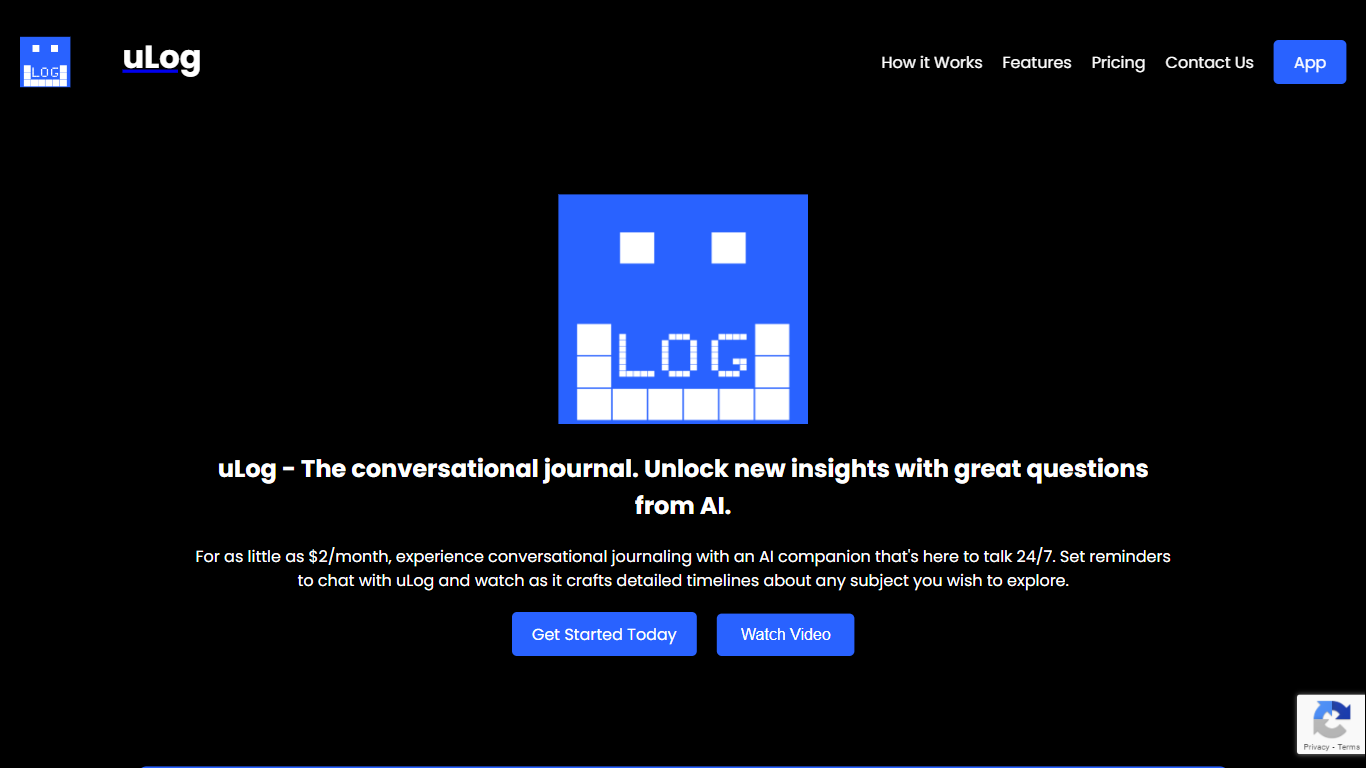Launch the app via the blue App button
1366x768 pixels.
[x=1310, y=62]
